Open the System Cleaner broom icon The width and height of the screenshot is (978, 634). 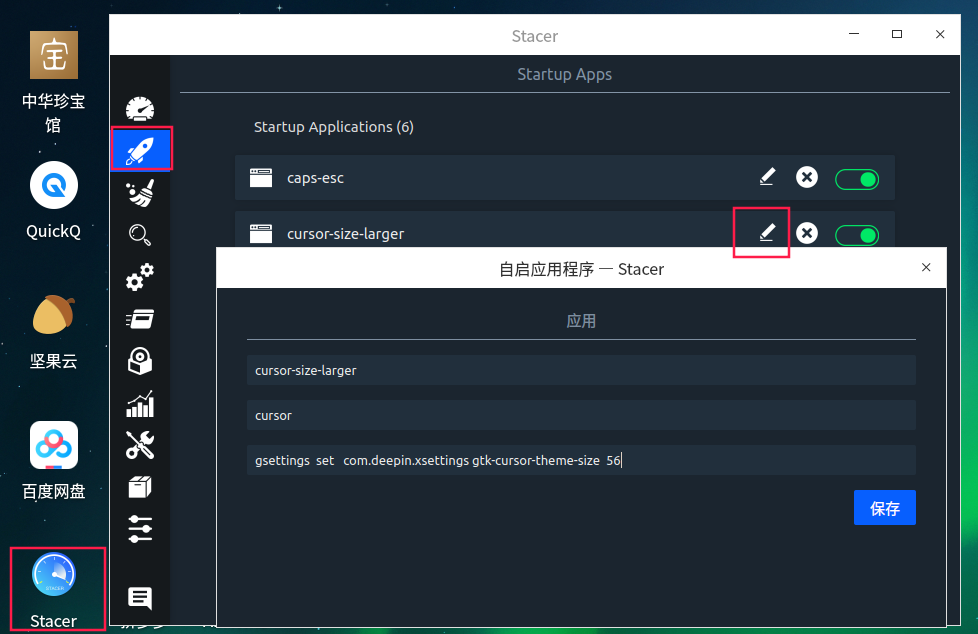(140, 193)
